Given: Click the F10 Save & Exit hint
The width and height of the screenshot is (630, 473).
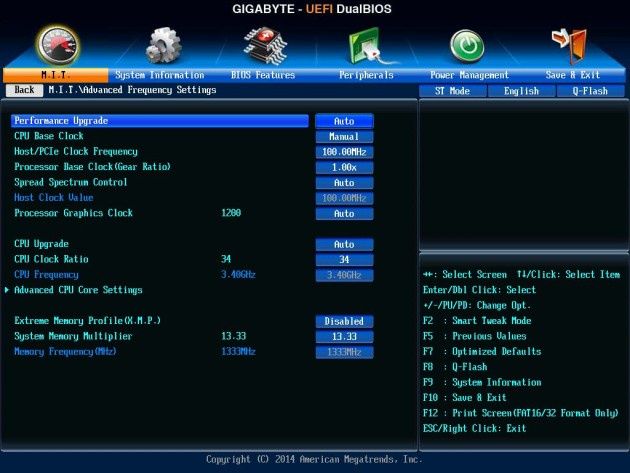Looking at the screenshot, I should point(465,398).
